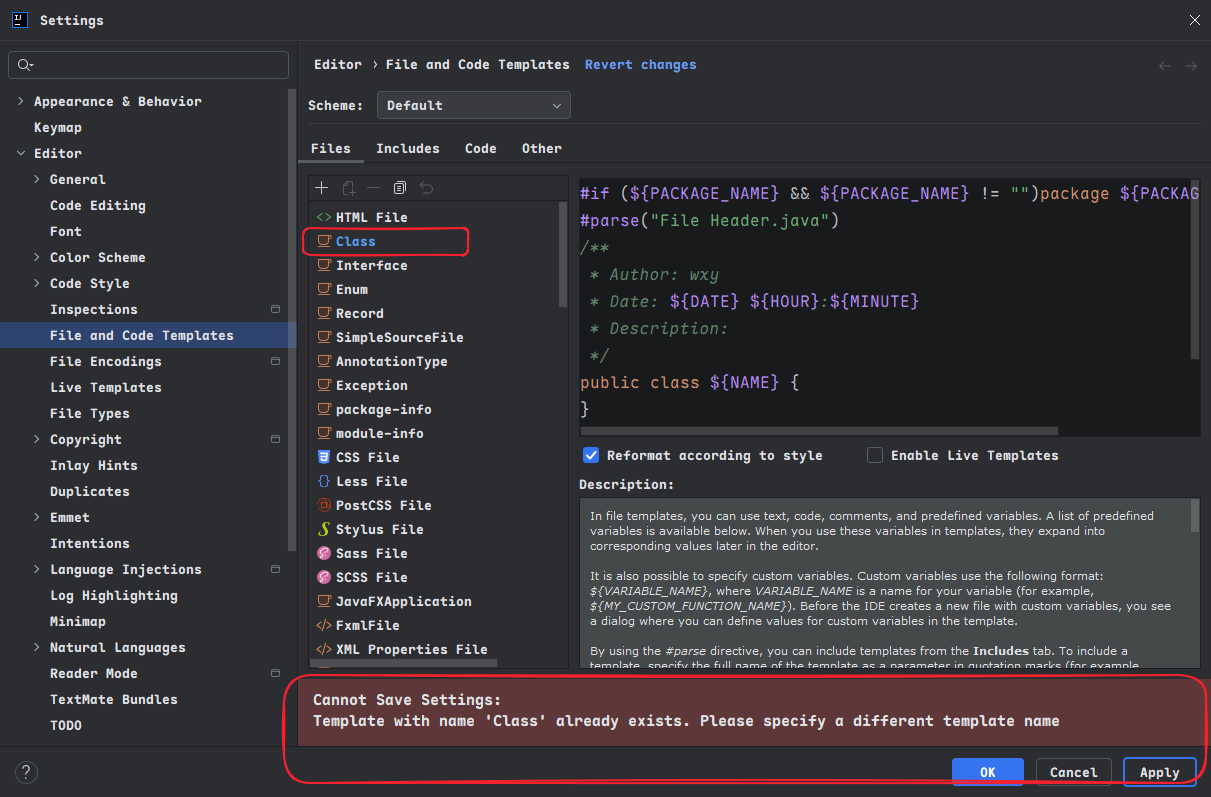Select the Stylus File template icon
This screenshot has height=797, width=1211.
point(324,529)
